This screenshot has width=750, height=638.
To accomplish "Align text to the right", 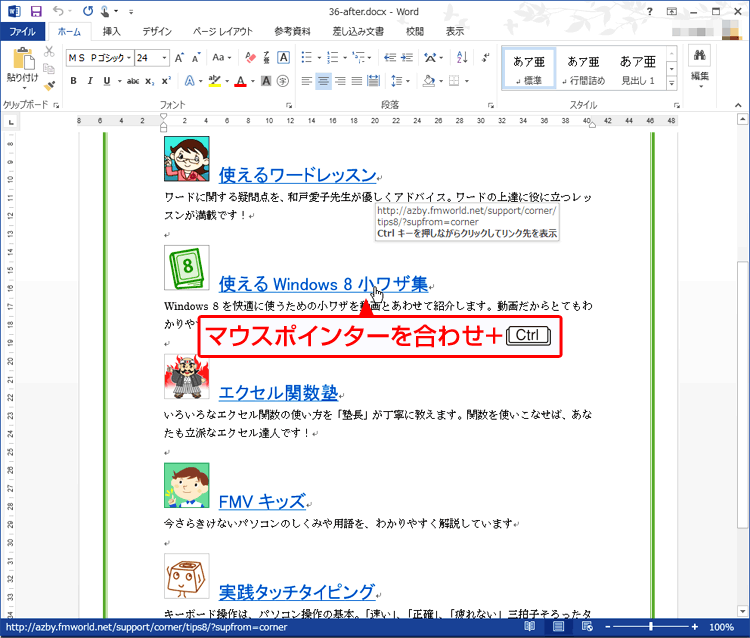I will click(340, 81).
